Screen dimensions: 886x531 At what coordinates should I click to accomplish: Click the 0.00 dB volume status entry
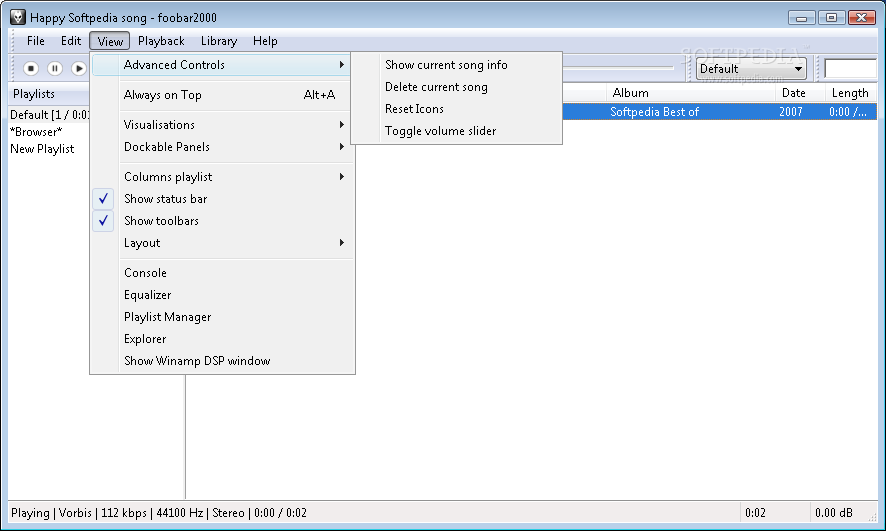pyautogui.click(x=833, y=513)
